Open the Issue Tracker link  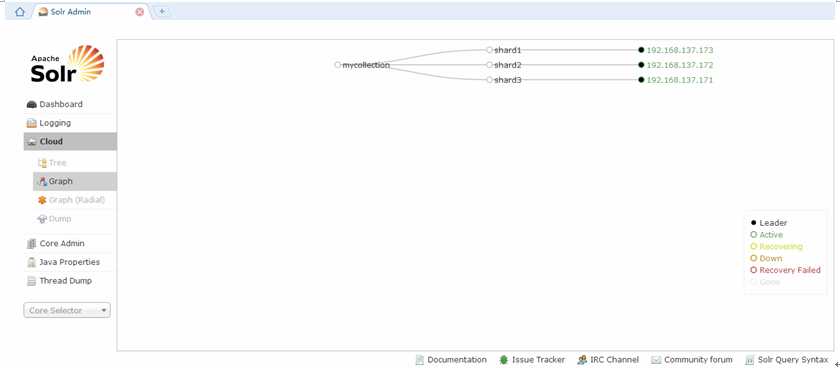pyautogui.click(x=538, y=360)
